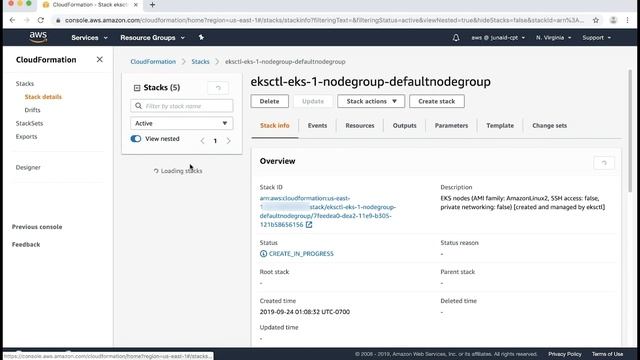The image size is (640, 360).
Task: Open the Stack actions dropdown
Action: coord(371,101)
